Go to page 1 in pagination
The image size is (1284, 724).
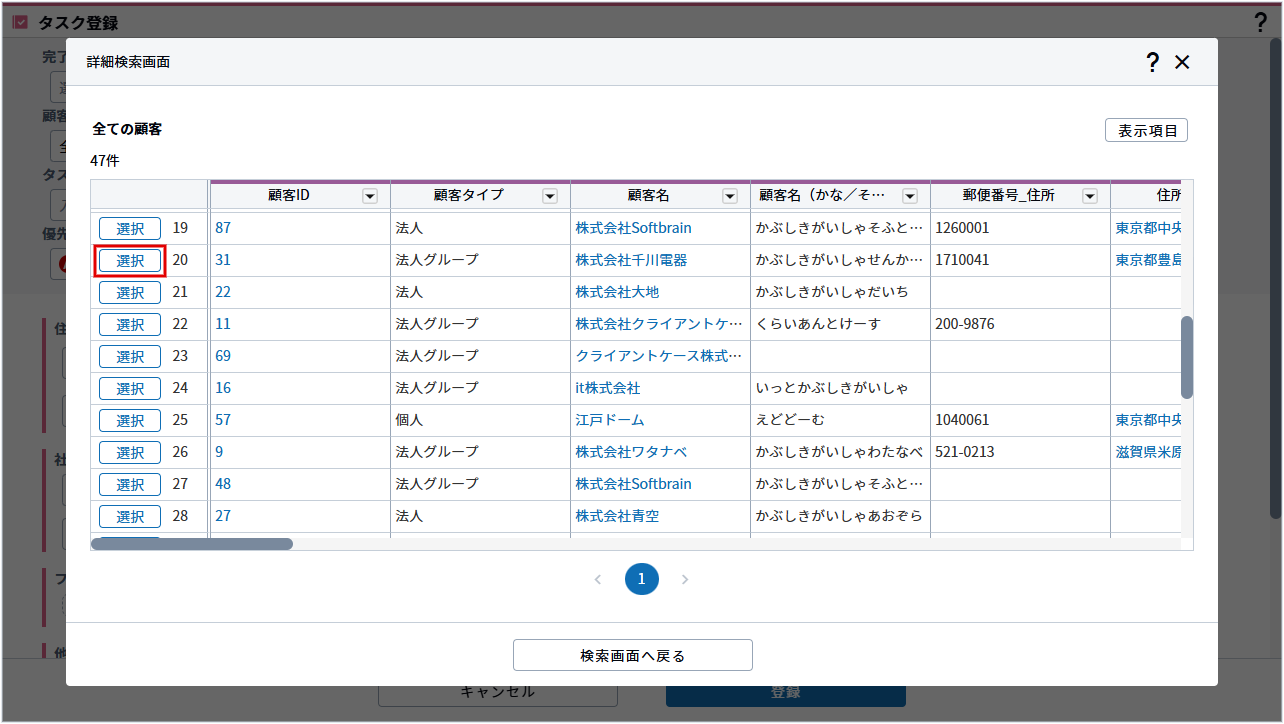coord(642,579)
